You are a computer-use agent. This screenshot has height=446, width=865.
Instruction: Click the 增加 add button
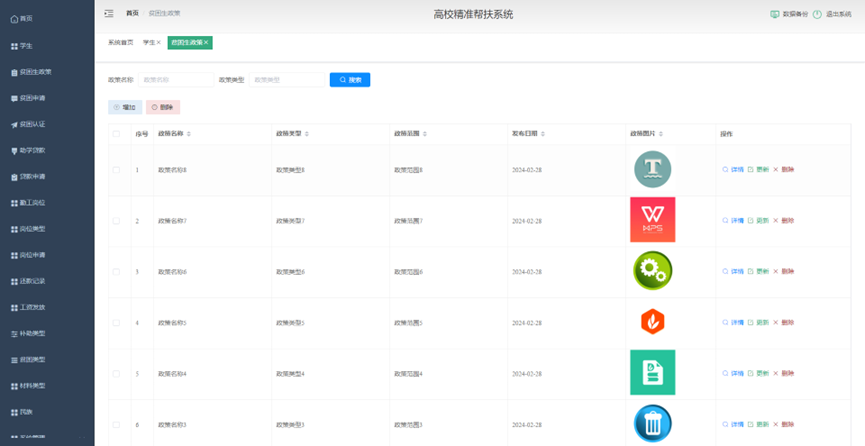[125, 107]
